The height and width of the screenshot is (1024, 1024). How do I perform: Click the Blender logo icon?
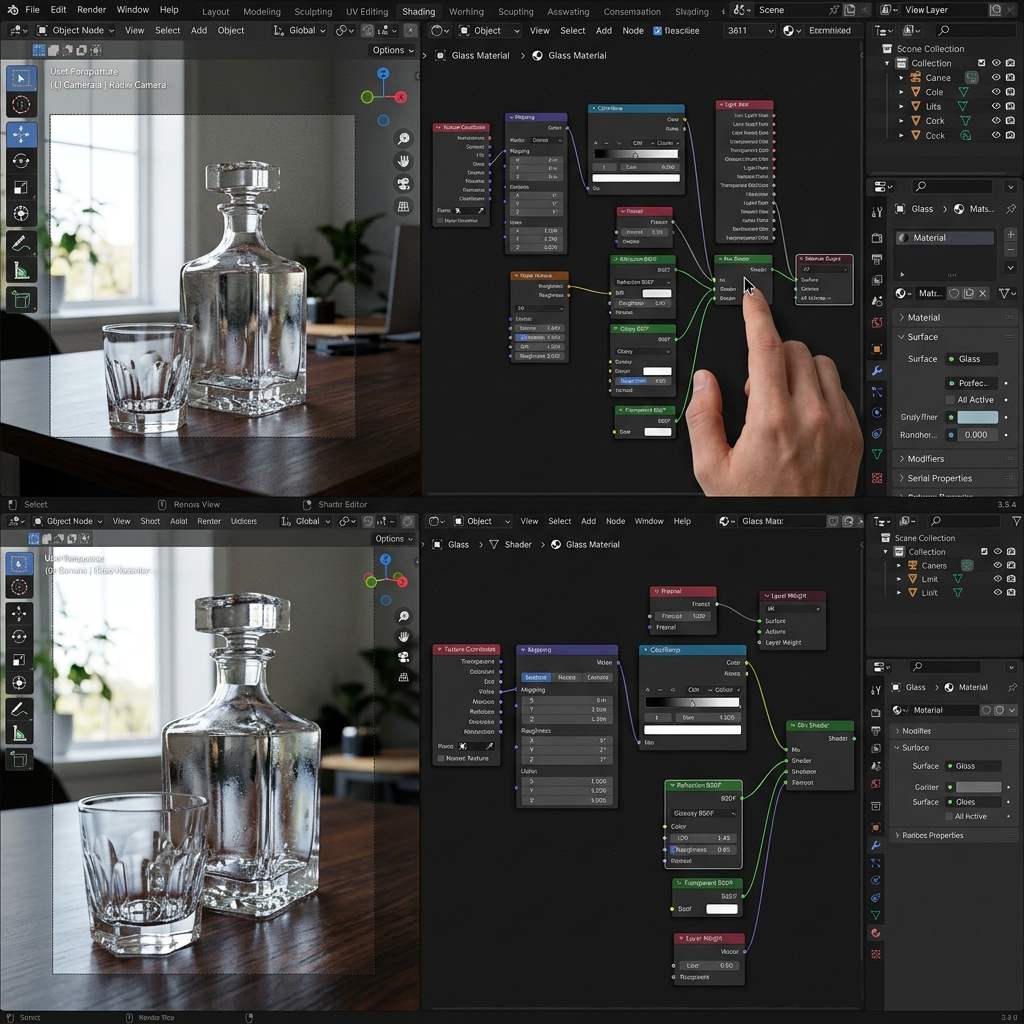(x=12, y=10)
